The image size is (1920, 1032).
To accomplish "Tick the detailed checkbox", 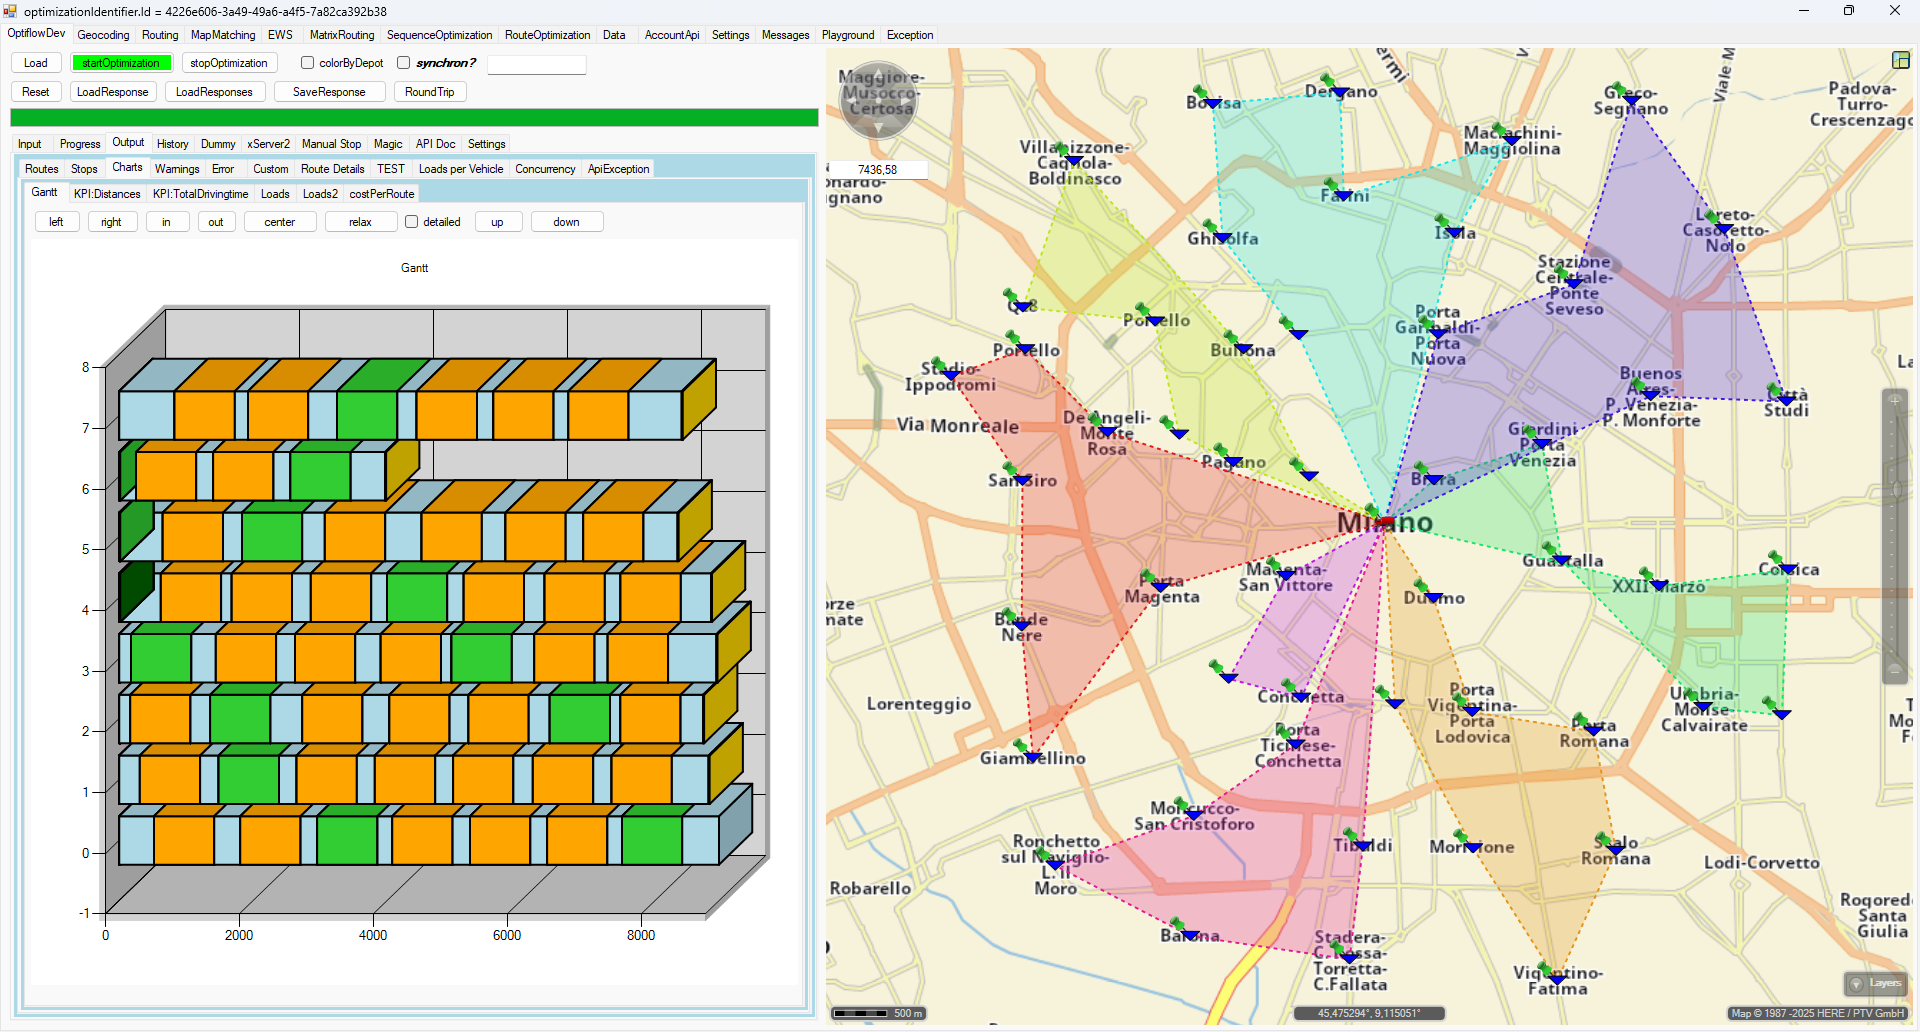I will click(412, 222).
